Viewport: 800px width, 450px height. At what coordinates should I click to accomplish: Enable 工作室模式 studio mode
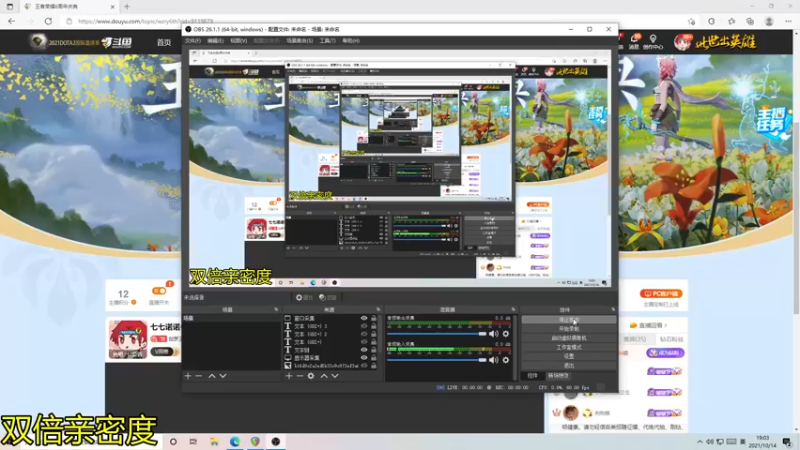coord(569,347)
